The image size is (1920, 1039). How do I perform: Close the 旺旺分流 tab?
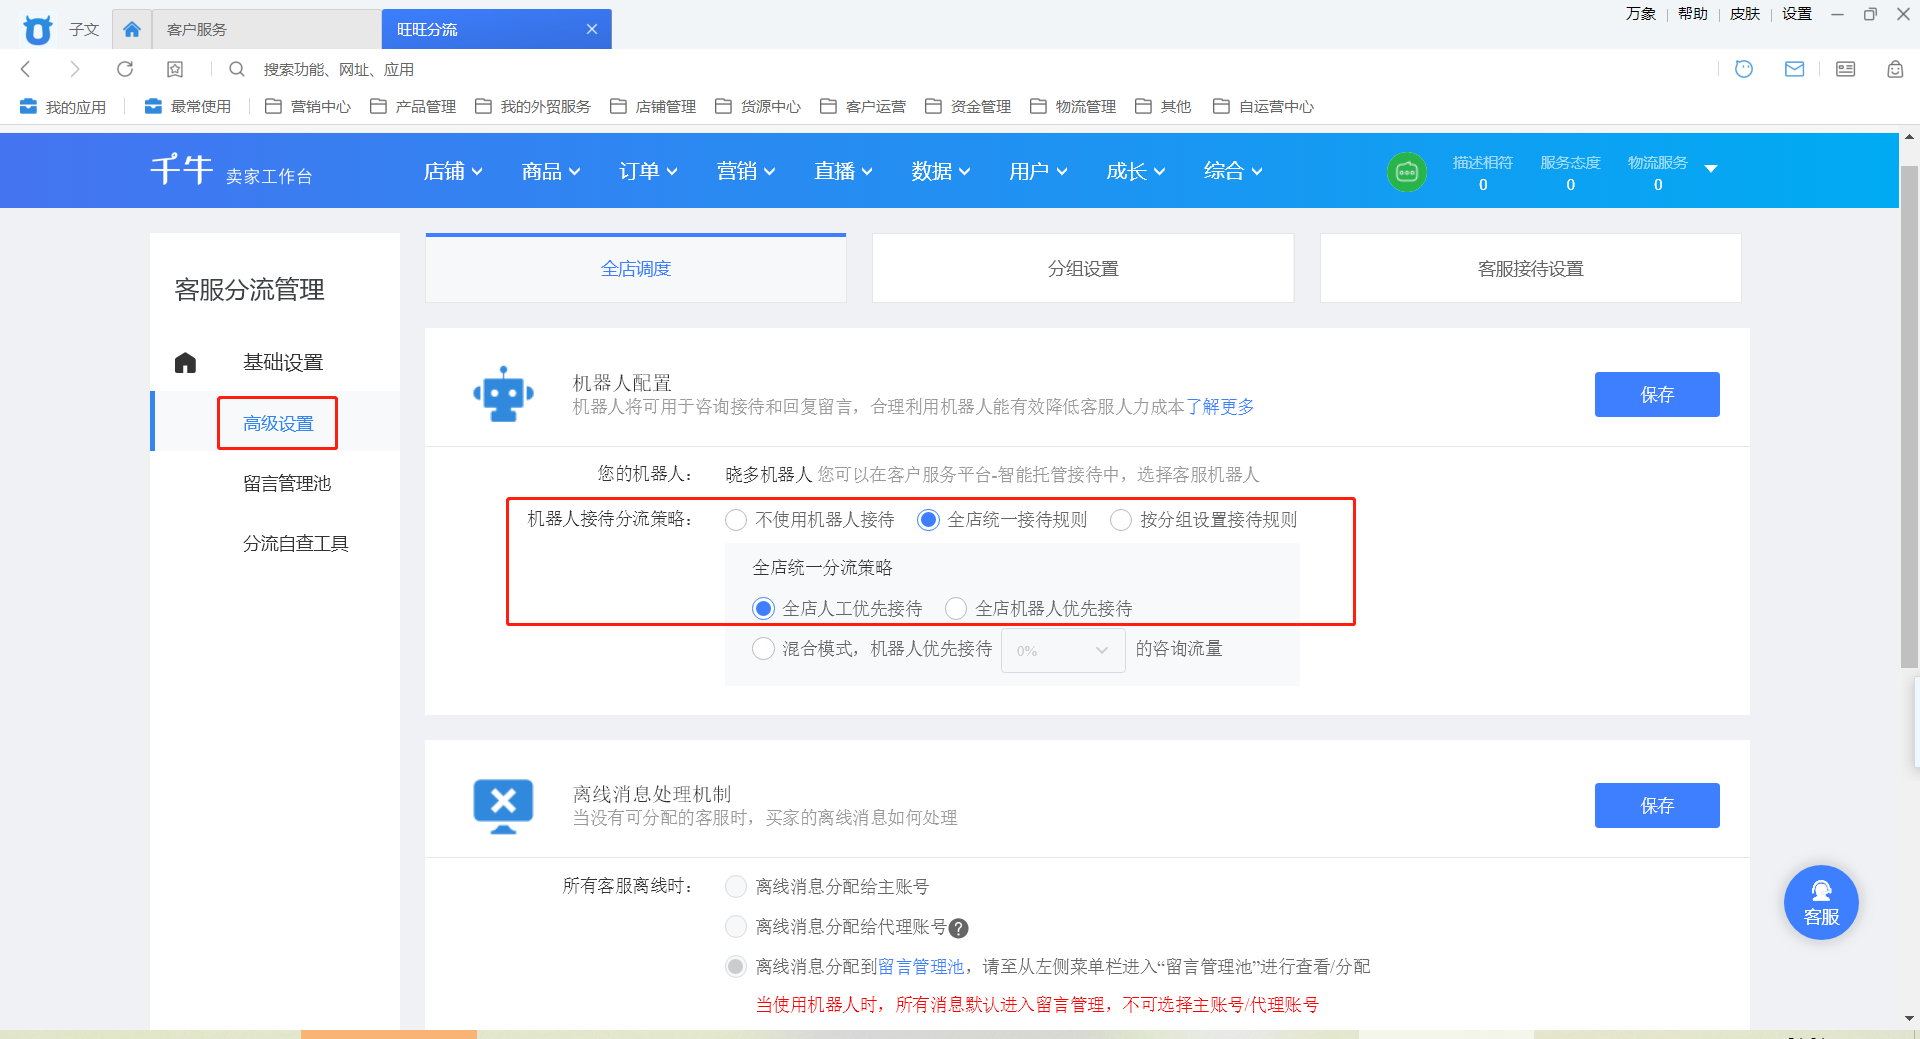point(592,29)
